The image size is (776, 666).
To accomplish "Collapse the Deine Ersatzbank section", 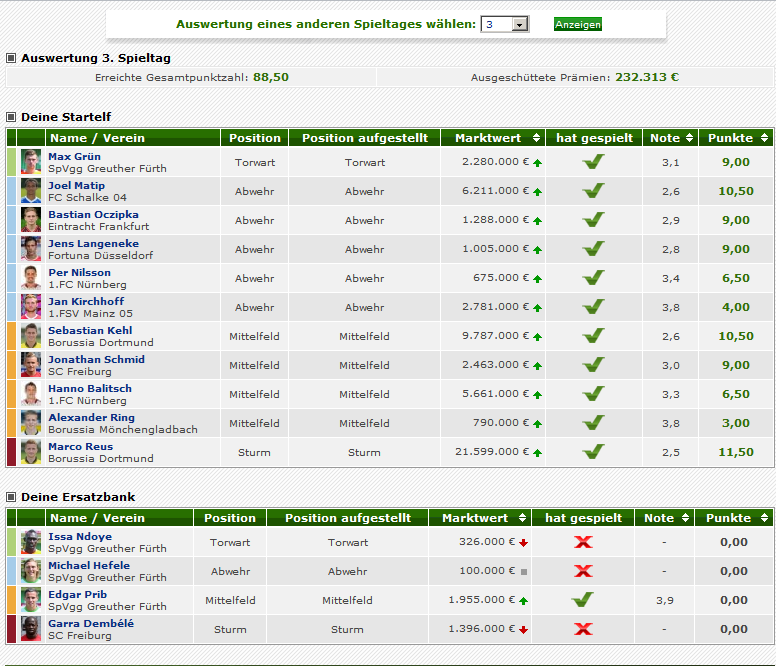I will [x=11, y=497].
